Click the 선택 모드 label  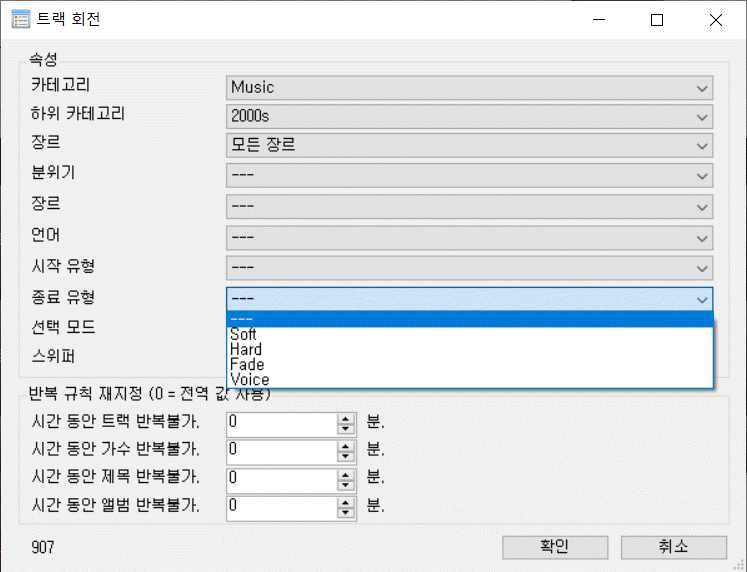click(x=63, y=327)
